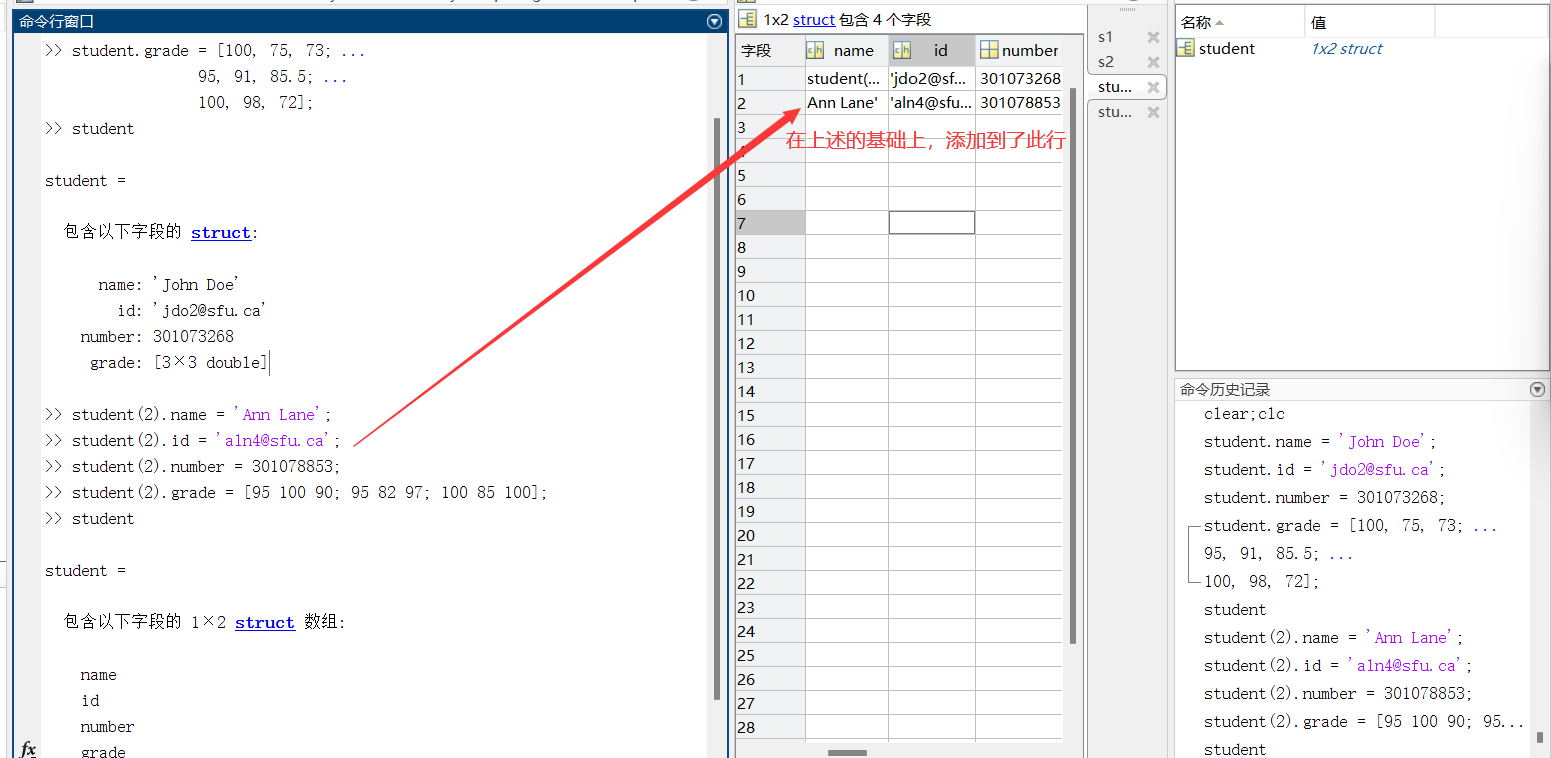Click the horizontal scrollbar below the variable grid
Image resolution: width=1551 pixels, height=758 pixels.
pos(846,752)
